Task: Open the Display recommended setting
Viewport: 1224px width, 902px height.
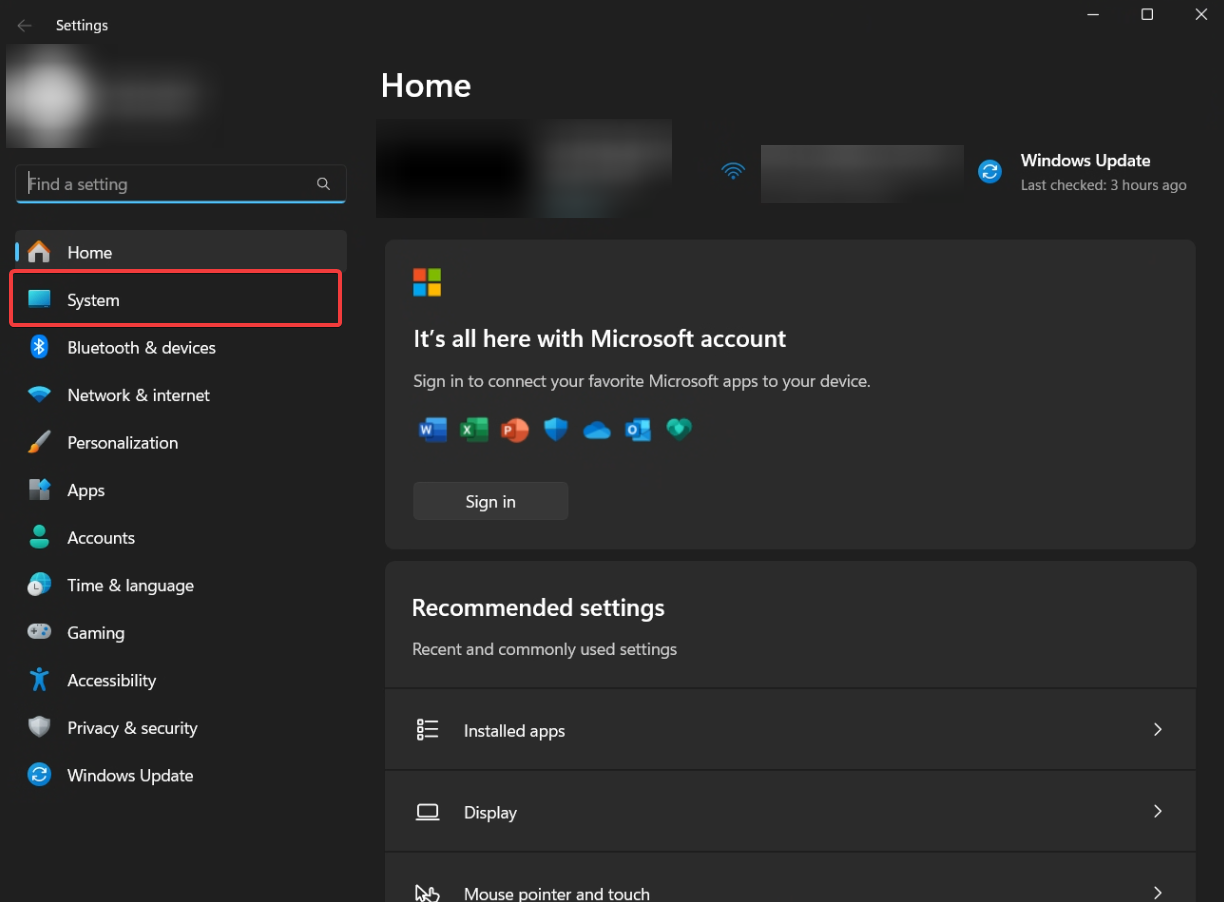Action: (790, 812)
